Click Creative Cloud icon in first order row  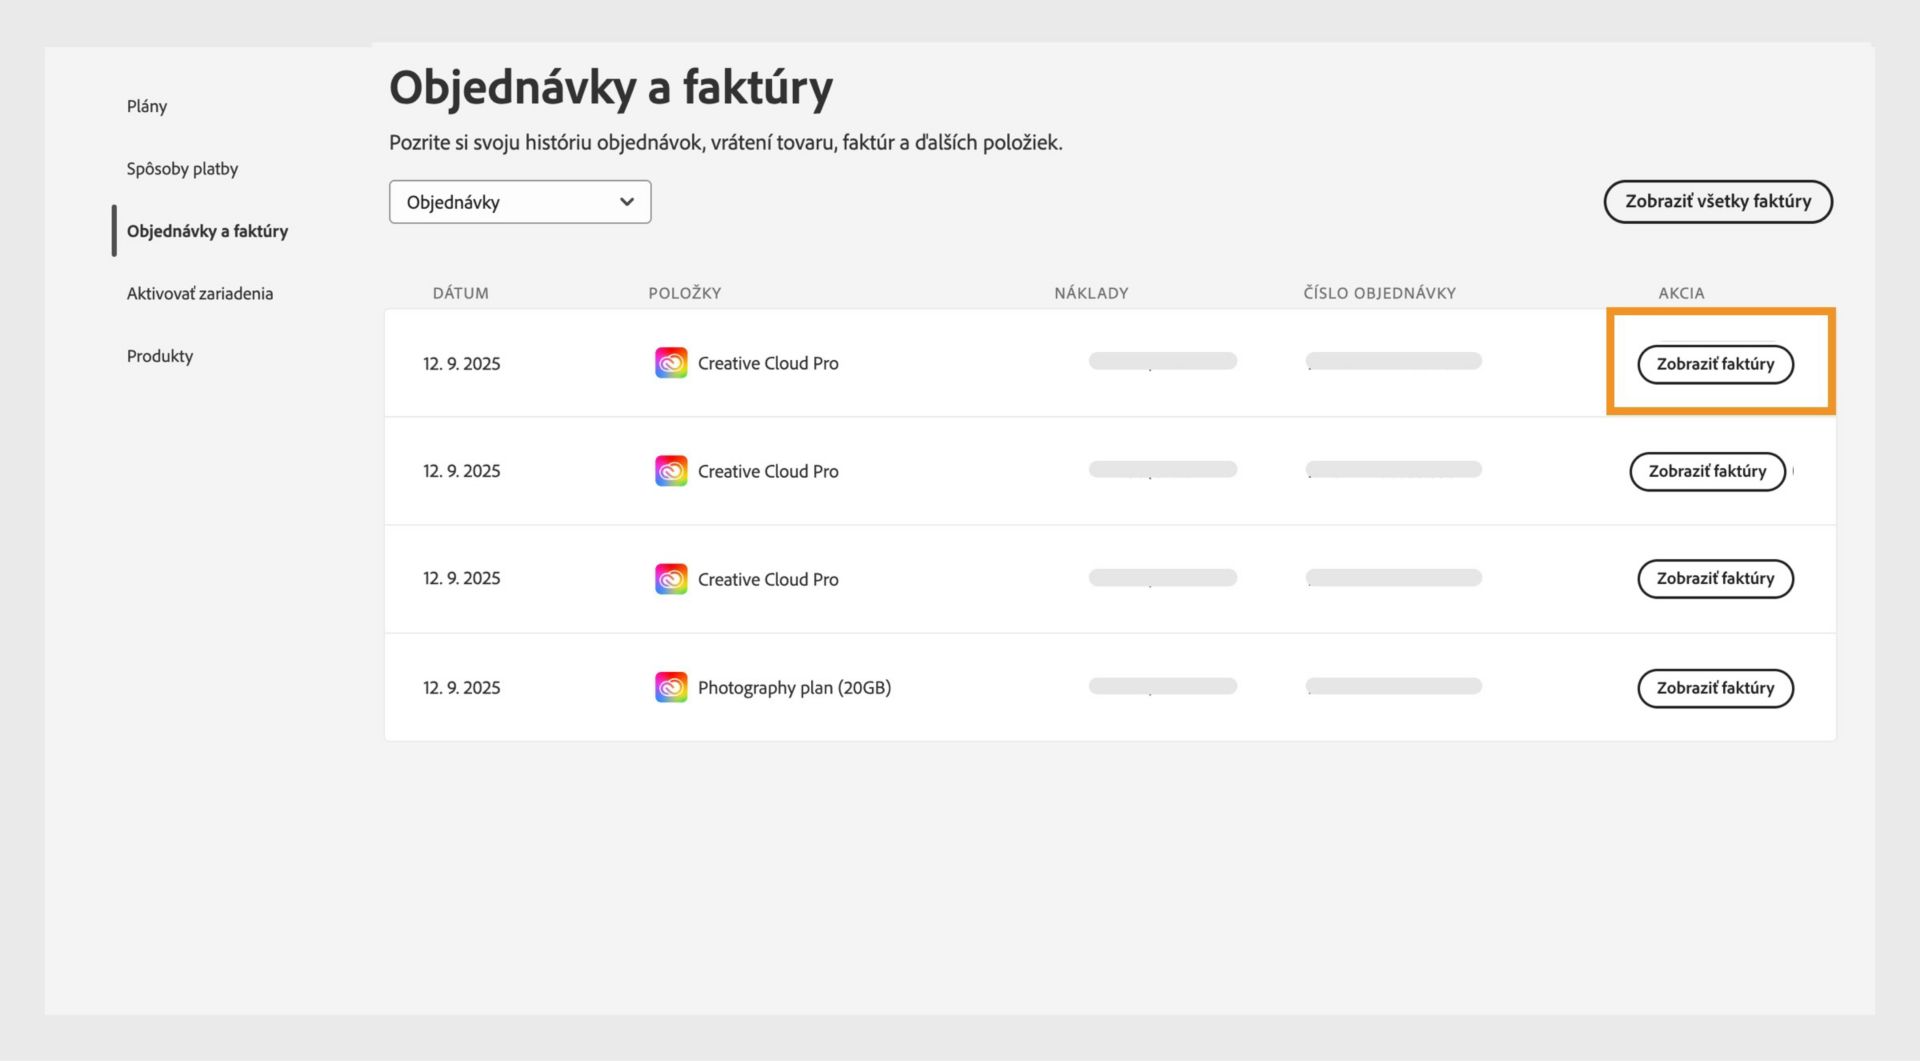pos(671,363)
